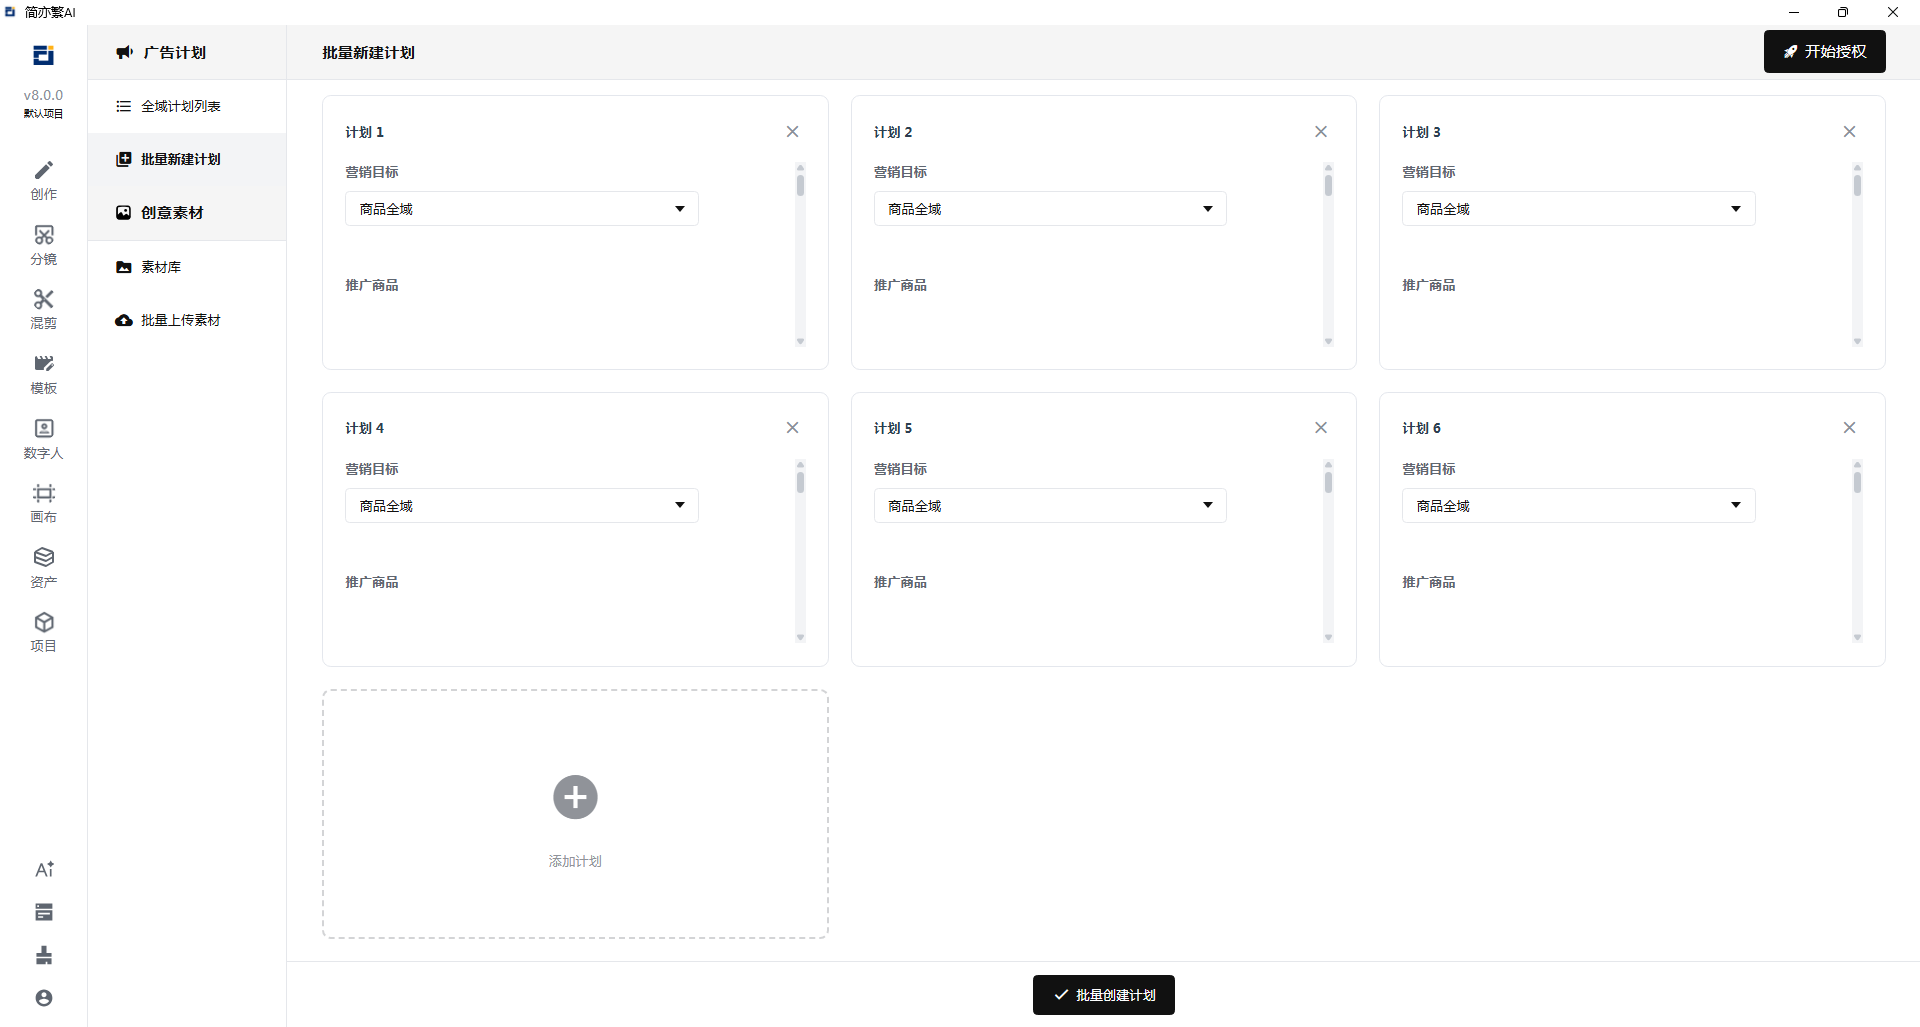This screenshot has width=1920, height=1027.
Task: Remove 计划 2 with its close icon
Action: 1321,132
